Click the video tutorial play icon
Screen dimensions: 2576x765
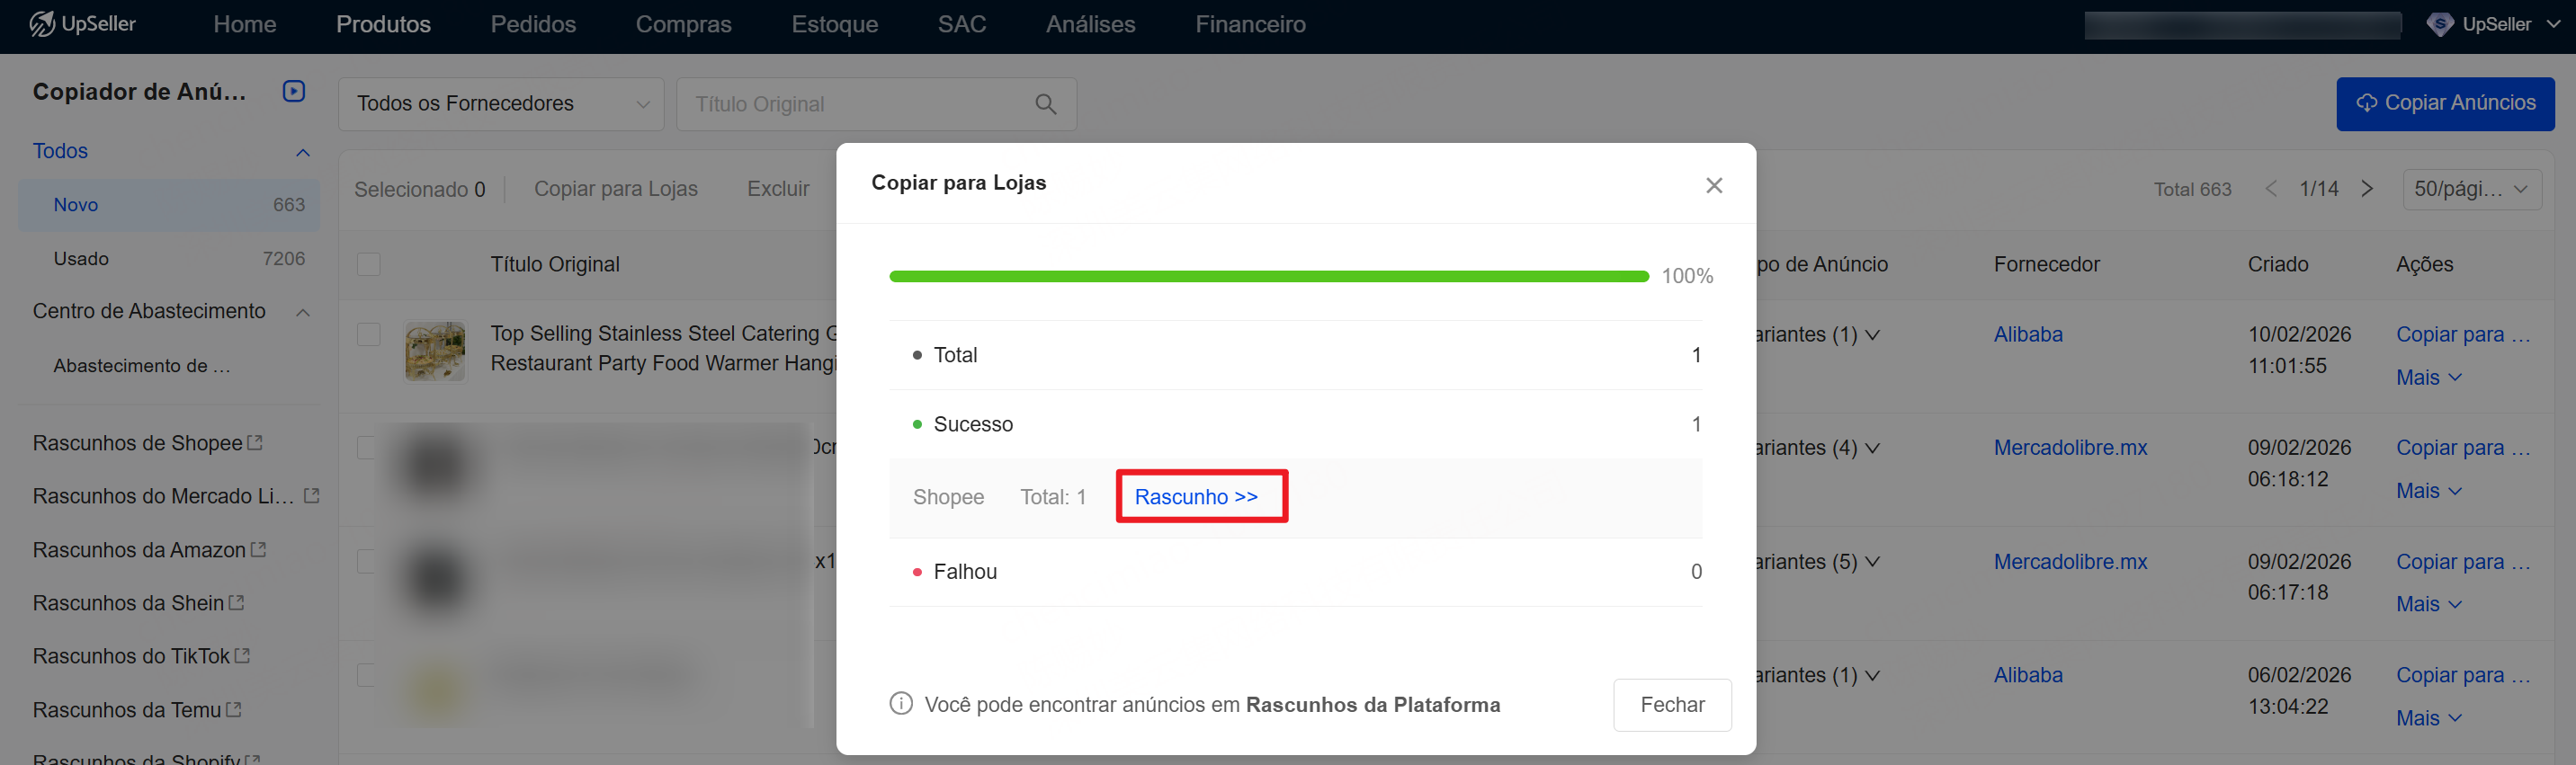(x=293, y=91)
